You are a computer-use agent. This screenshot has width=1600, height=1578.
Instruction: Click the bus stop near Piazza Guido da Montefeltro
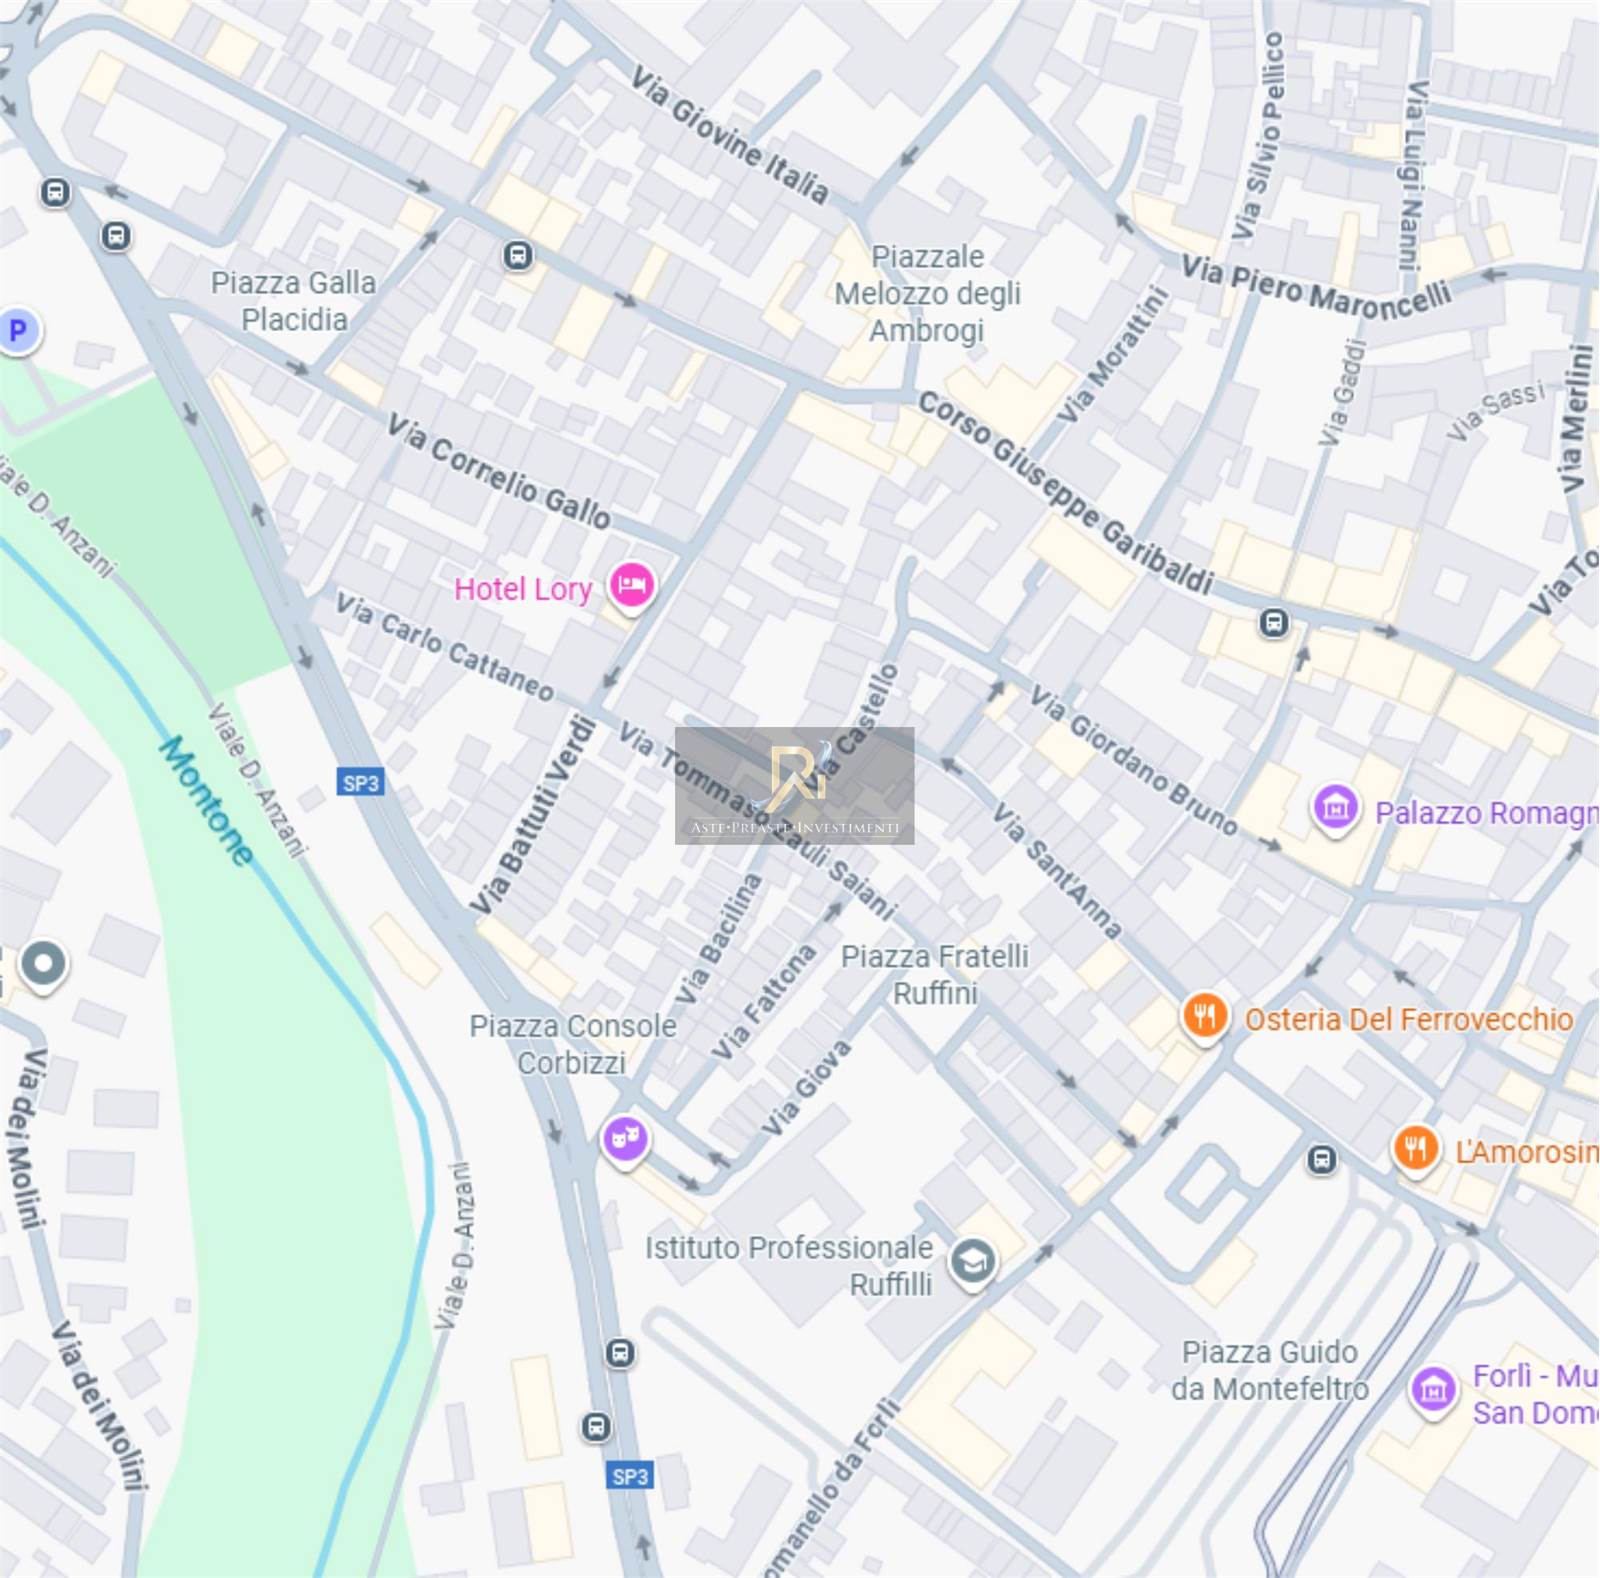1323,1159
